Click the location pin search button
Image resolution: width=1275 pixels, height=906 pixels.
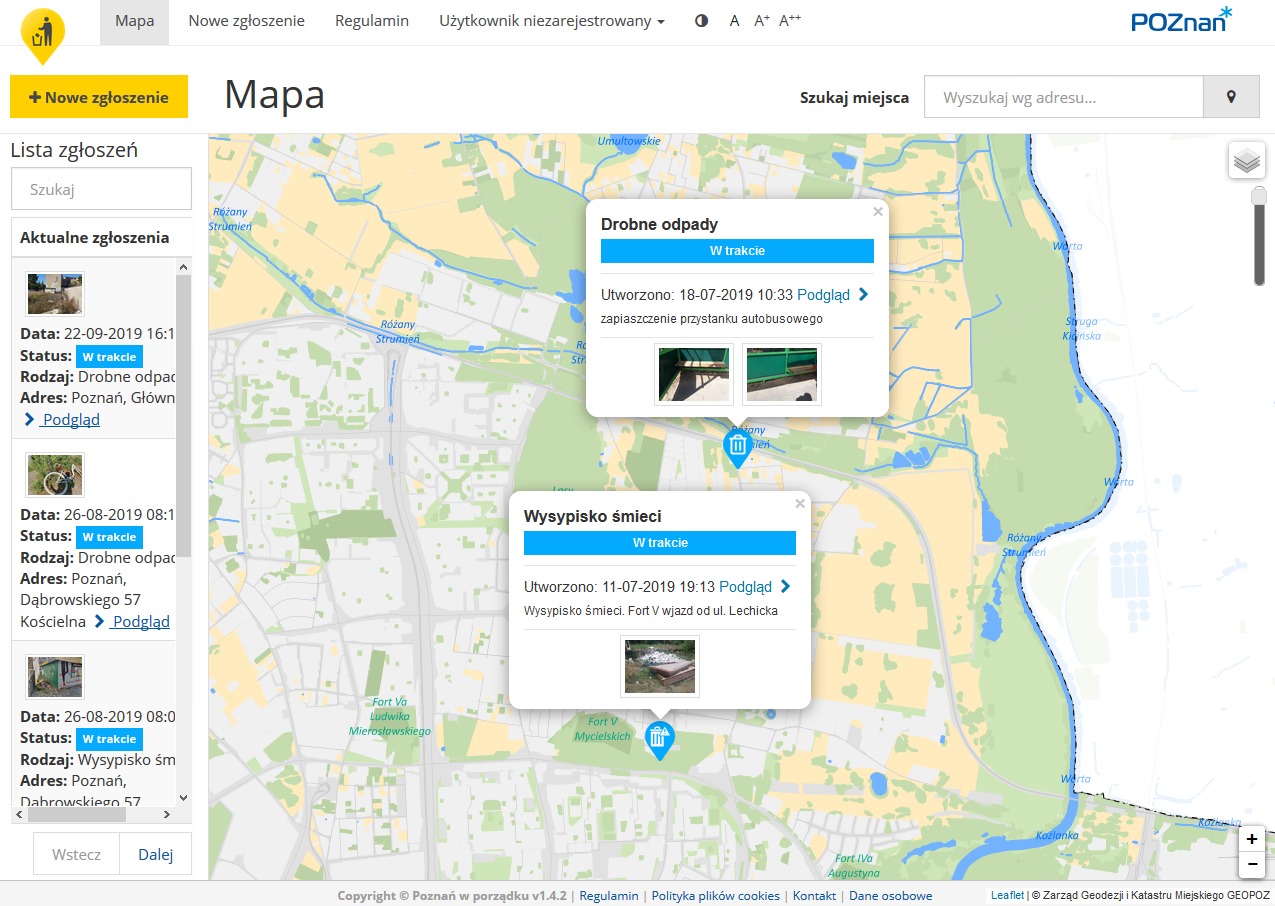click(1231, 98)
